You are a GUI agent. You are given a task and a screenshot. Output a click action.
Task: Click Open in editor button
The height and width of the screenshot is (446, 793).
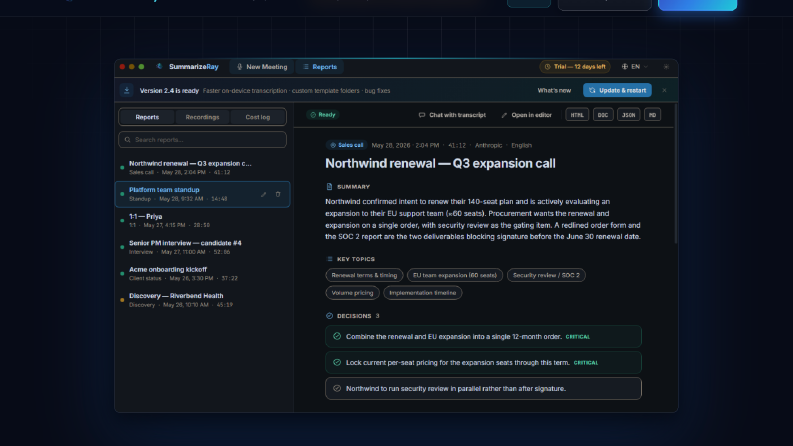pos(526,115)
